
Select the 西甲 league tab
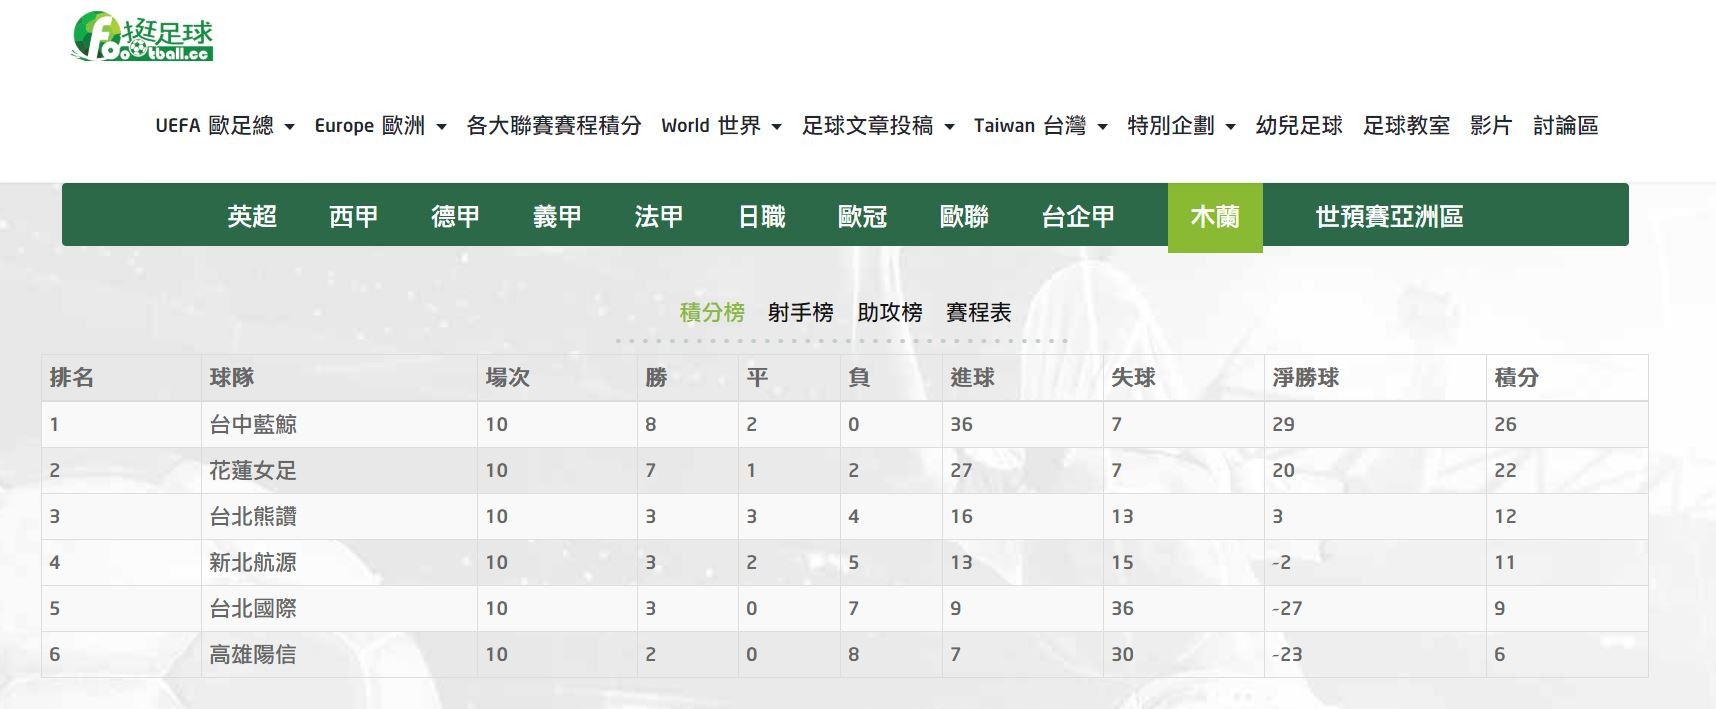[x=354, y=216]
